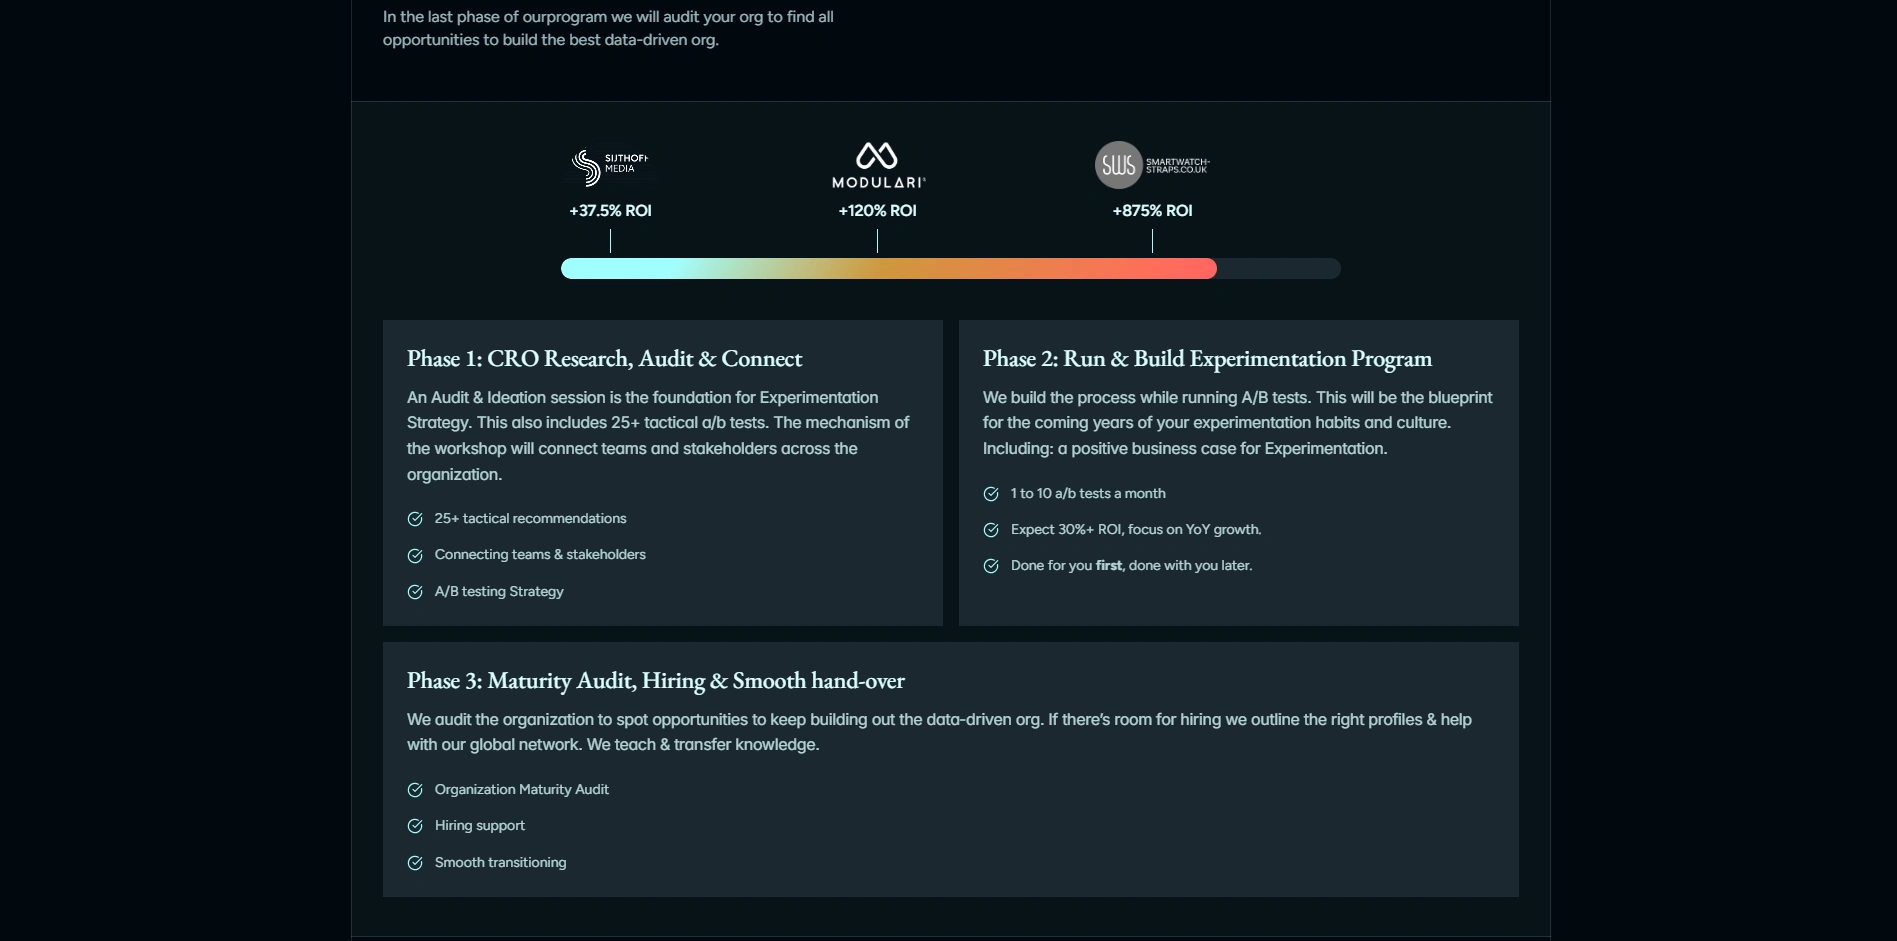Open Phase 3: Maturity Audit heading

pos(655,681)
